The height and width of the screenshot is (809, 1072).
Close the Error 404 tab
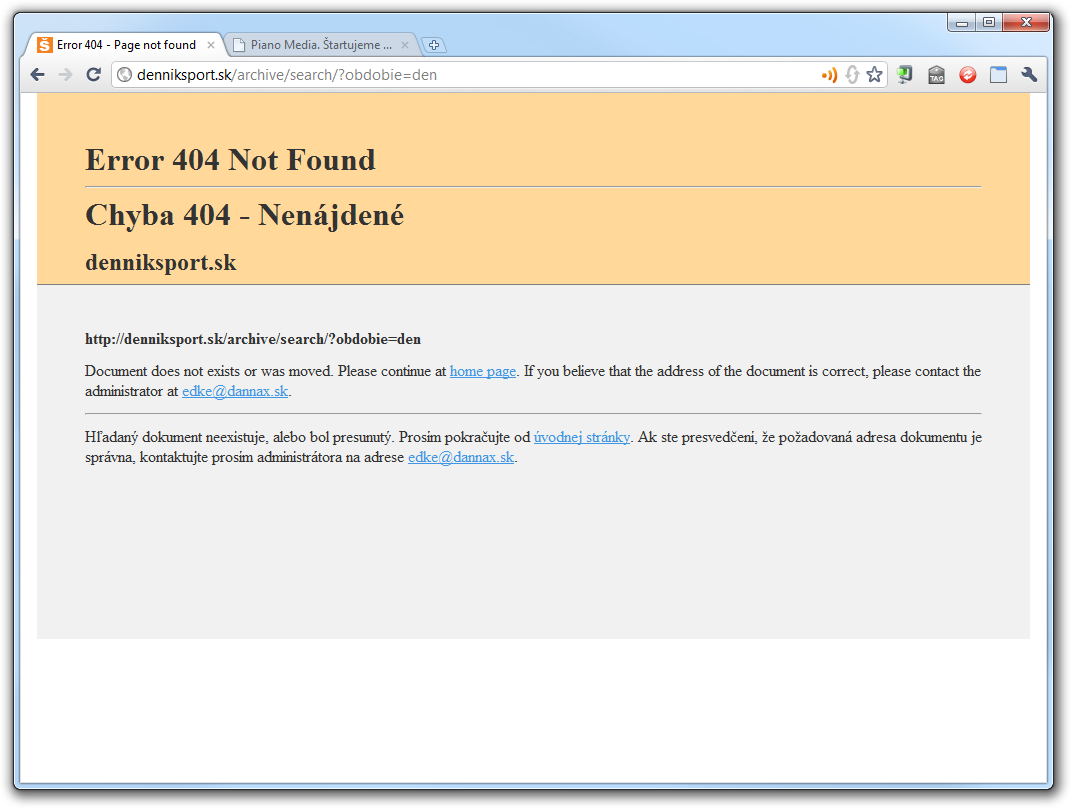[x=210, y=45]
